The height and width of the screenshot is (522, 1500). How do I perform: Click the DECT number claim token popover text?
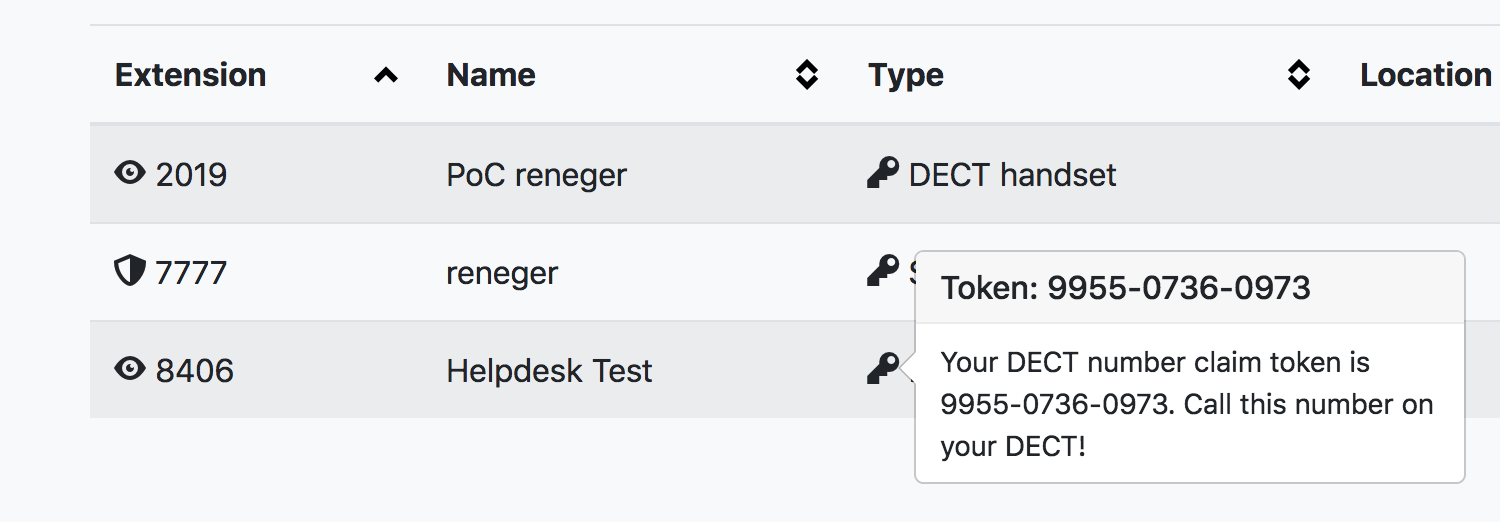(x=1187, y=404)
